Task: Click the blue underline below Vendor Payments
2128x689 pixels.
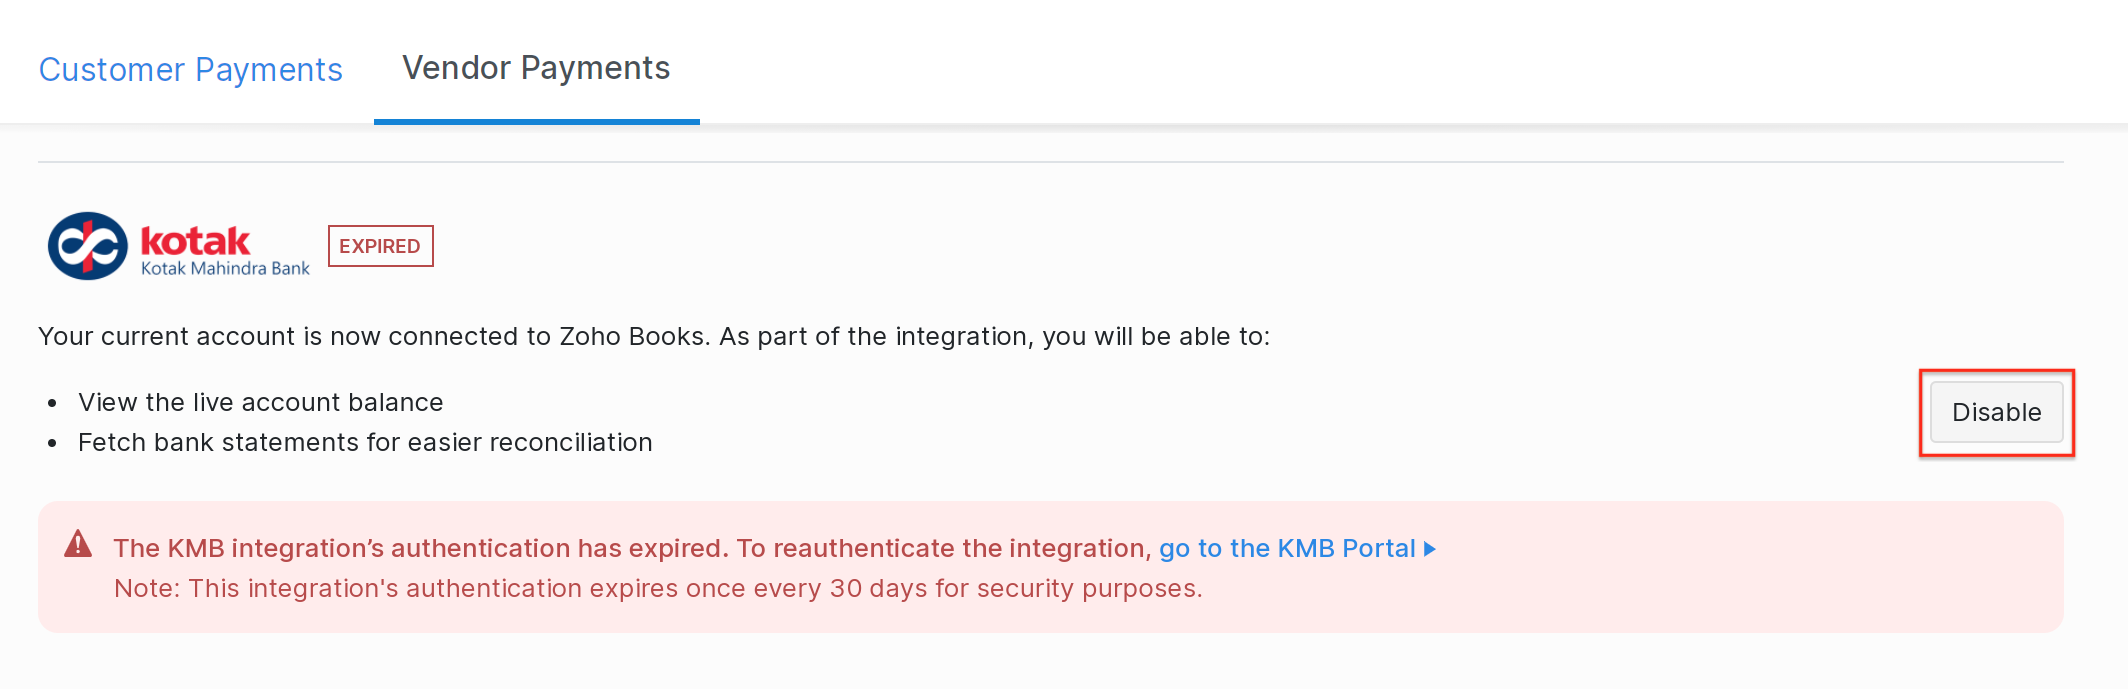Action: [536, 122]
